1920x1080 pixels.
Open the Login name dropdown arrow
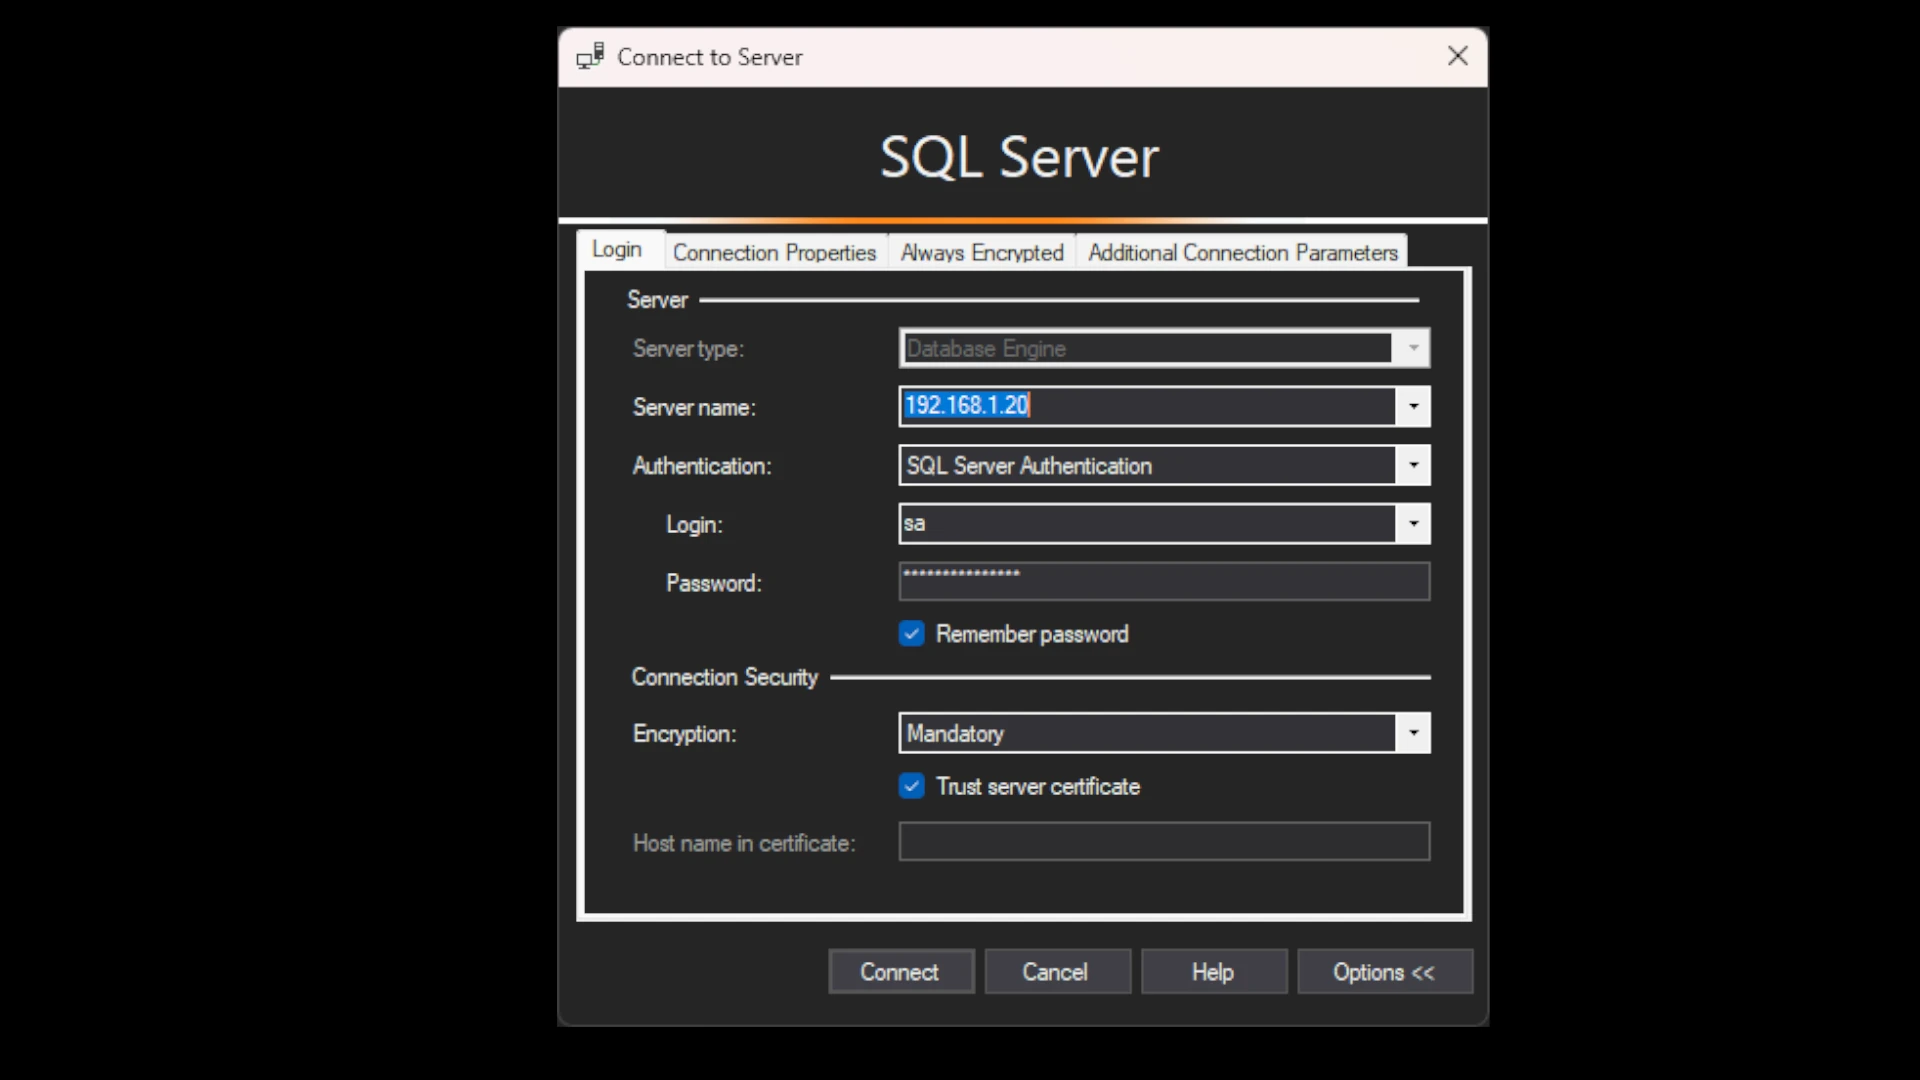(1413, 524)
